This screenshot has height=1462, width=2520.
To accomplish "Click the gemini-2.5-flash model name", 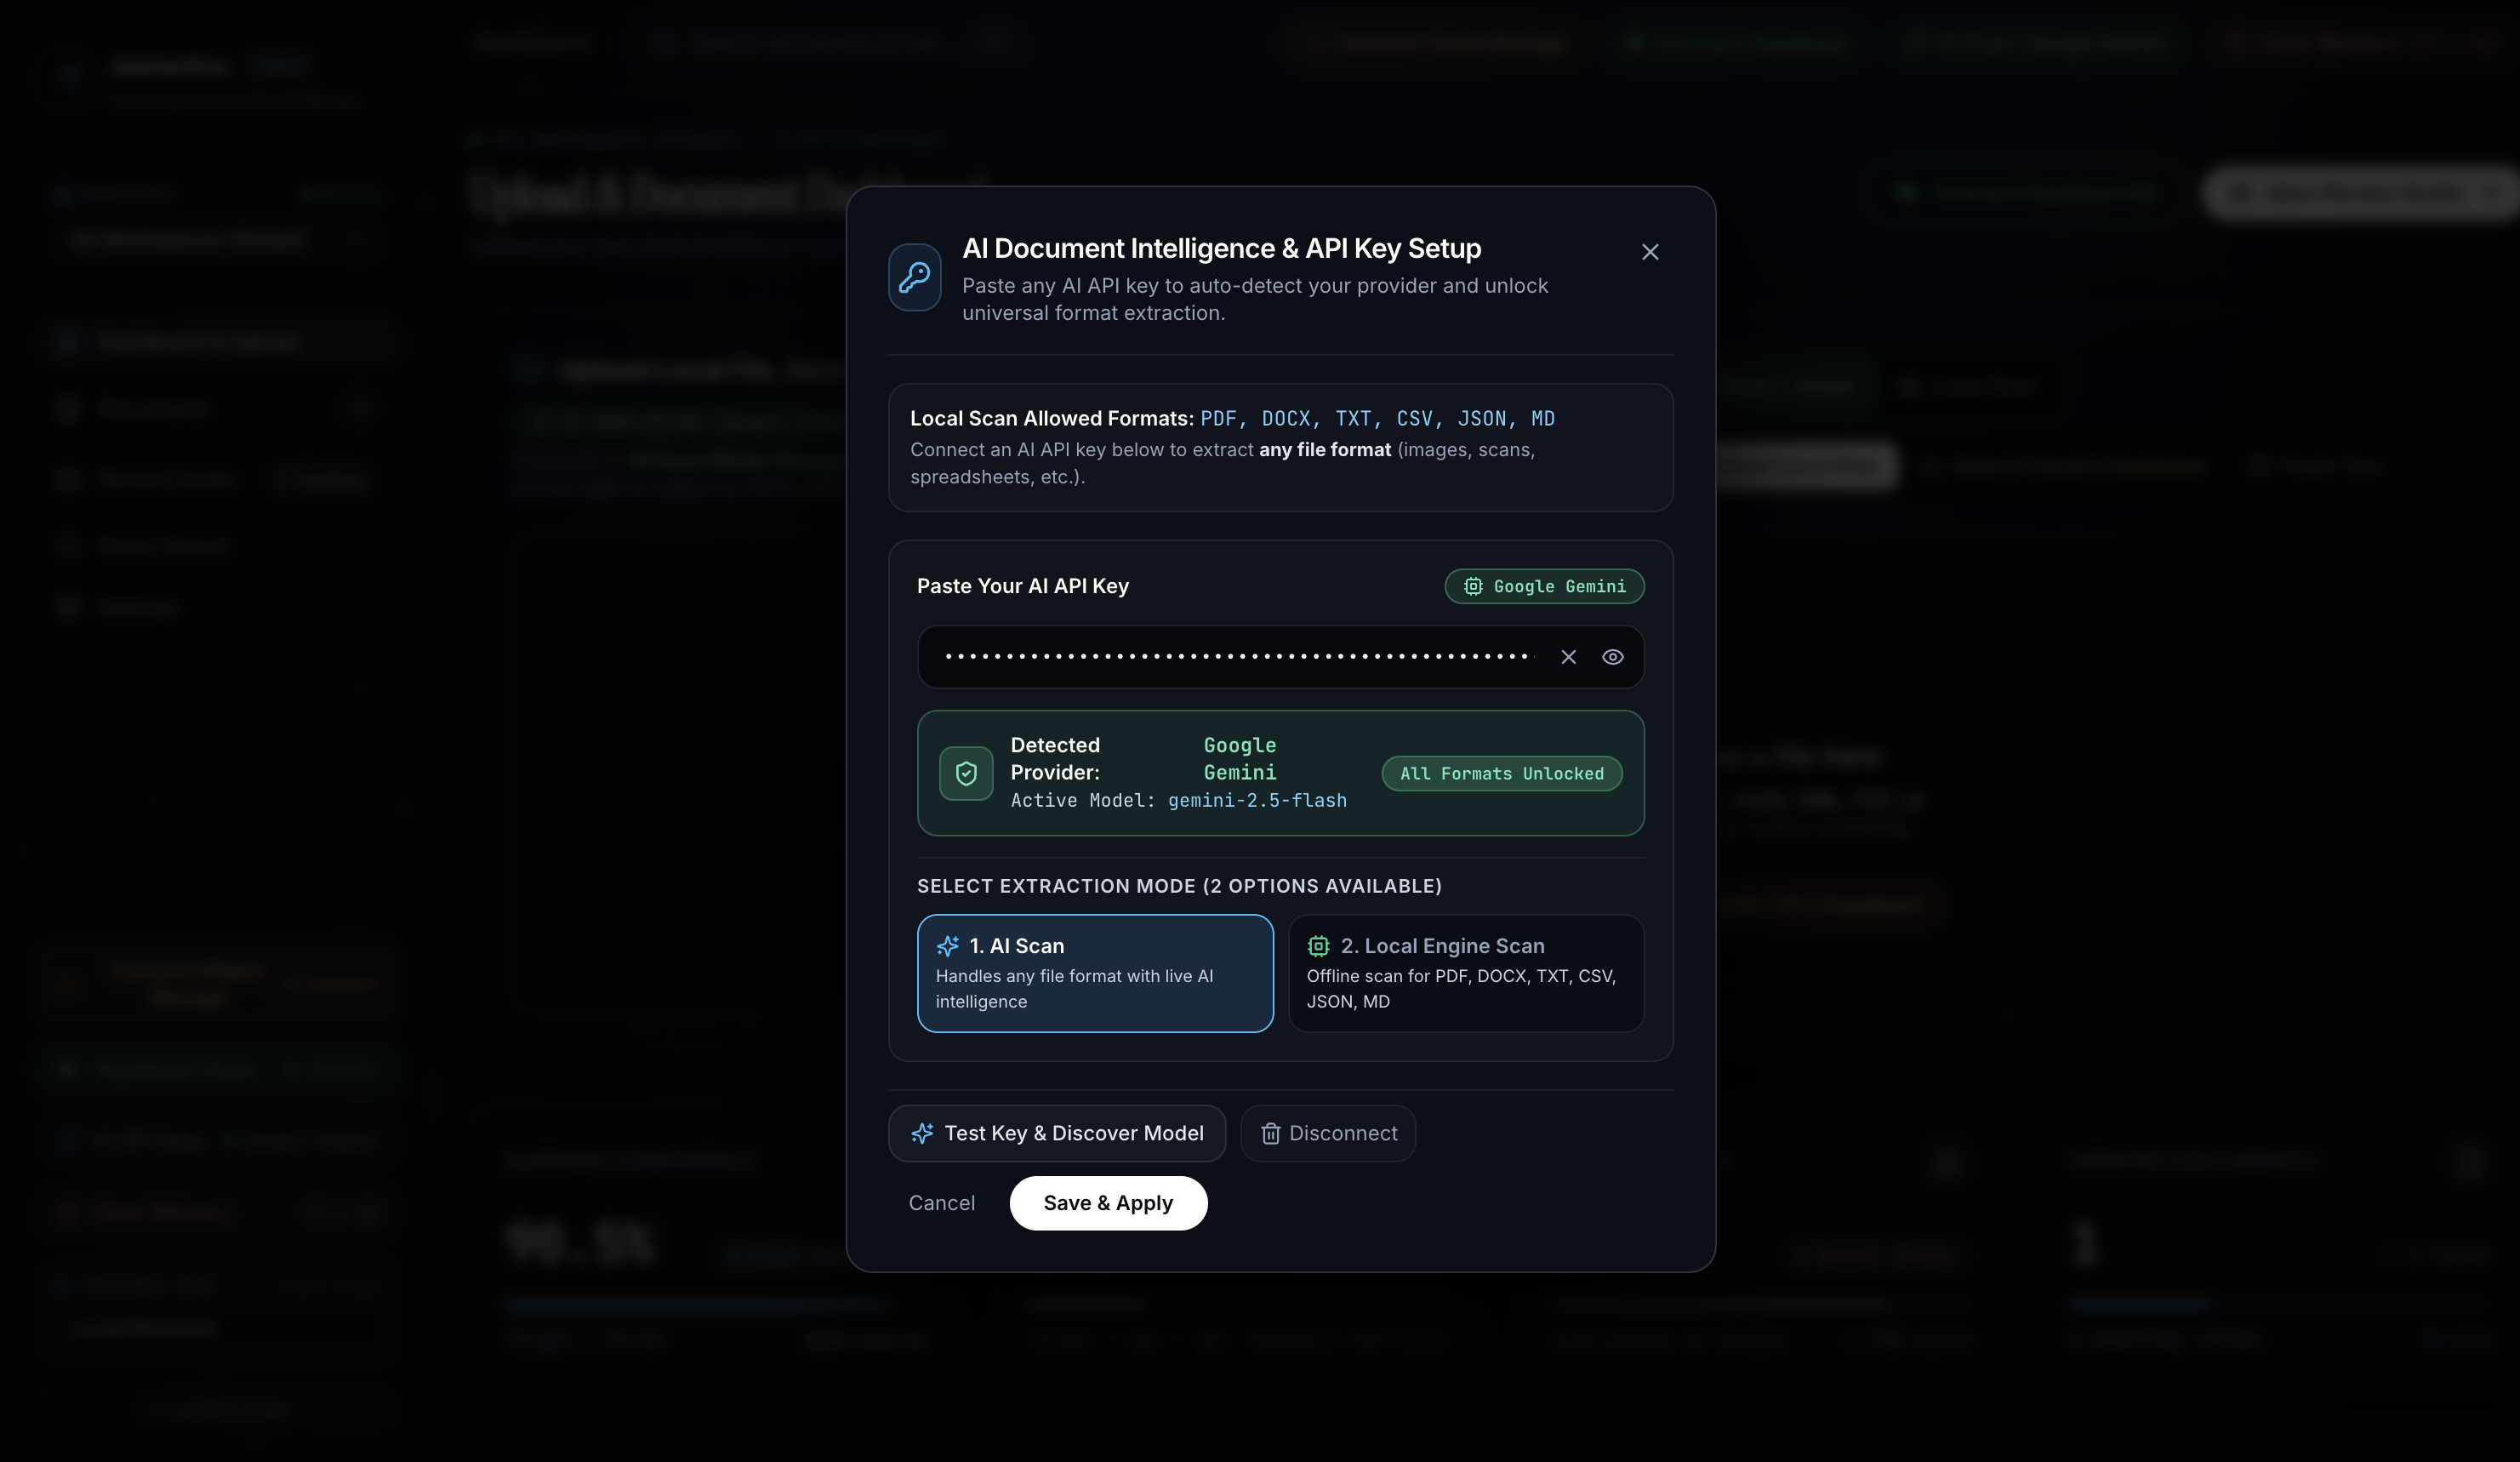I will tap(1257, 800).
